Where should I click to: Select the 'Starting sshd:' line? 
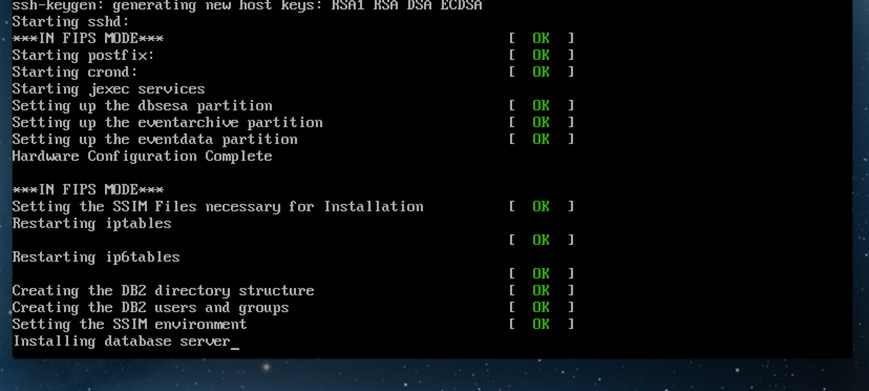coord(70,22)
